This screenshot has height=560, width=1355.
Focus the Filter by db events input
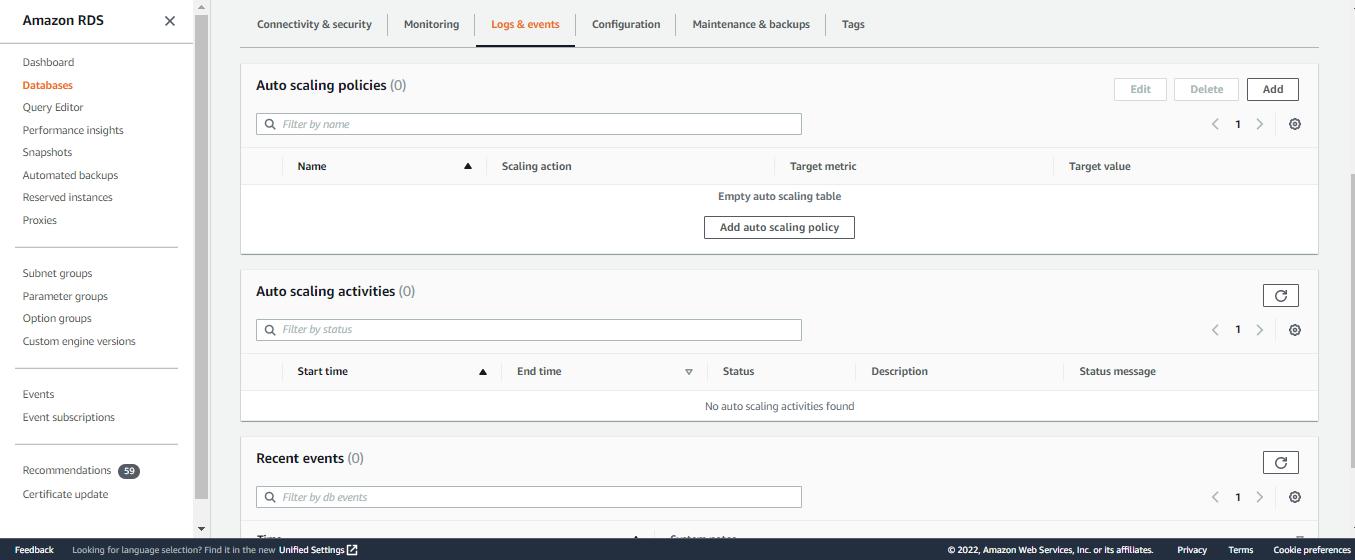coord(529,497)
